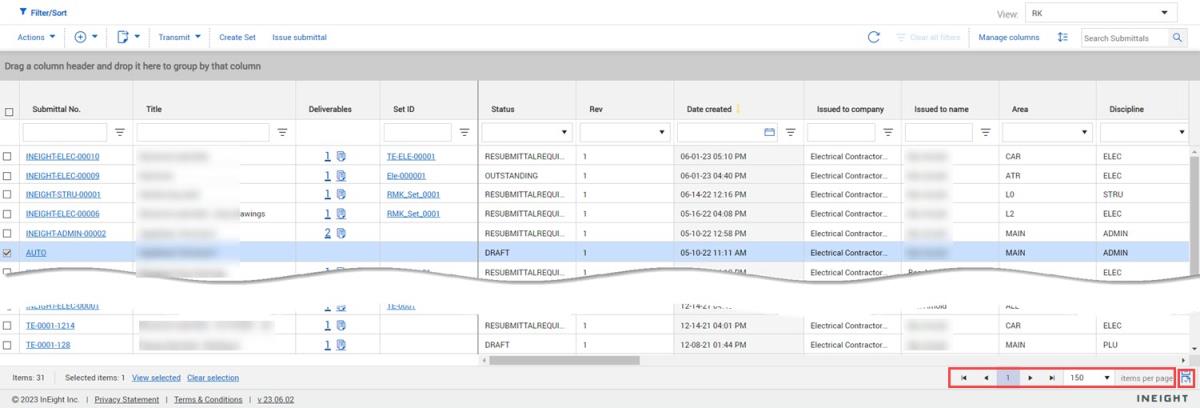
Task: Check the box for INEIGHT-ELEC-00009 row
Action: click(x=8, y=176)
